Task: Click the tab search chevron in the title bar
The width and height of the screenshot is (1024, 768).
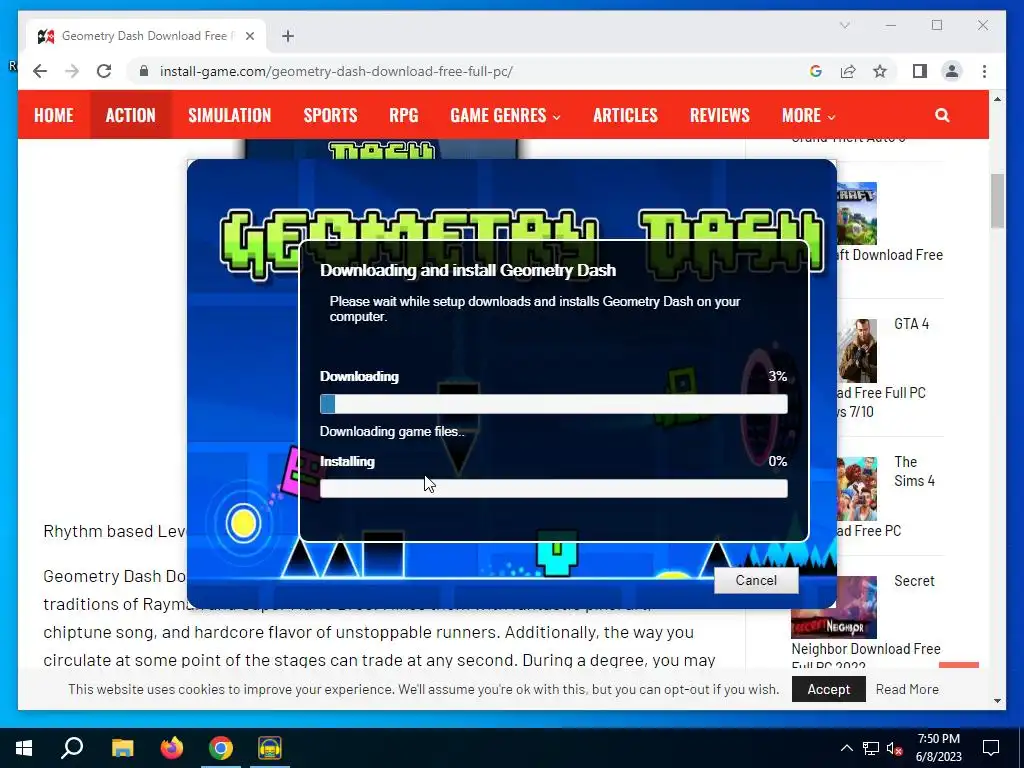Action: tap(844, 25)
